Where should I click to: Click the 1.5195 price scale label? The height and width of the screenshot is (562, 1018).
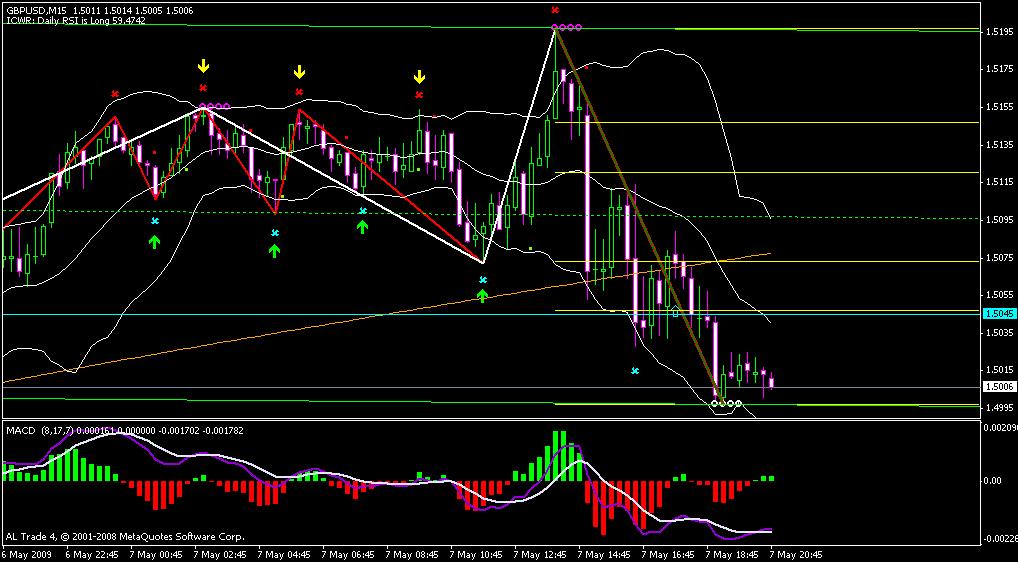click(998, 32)
